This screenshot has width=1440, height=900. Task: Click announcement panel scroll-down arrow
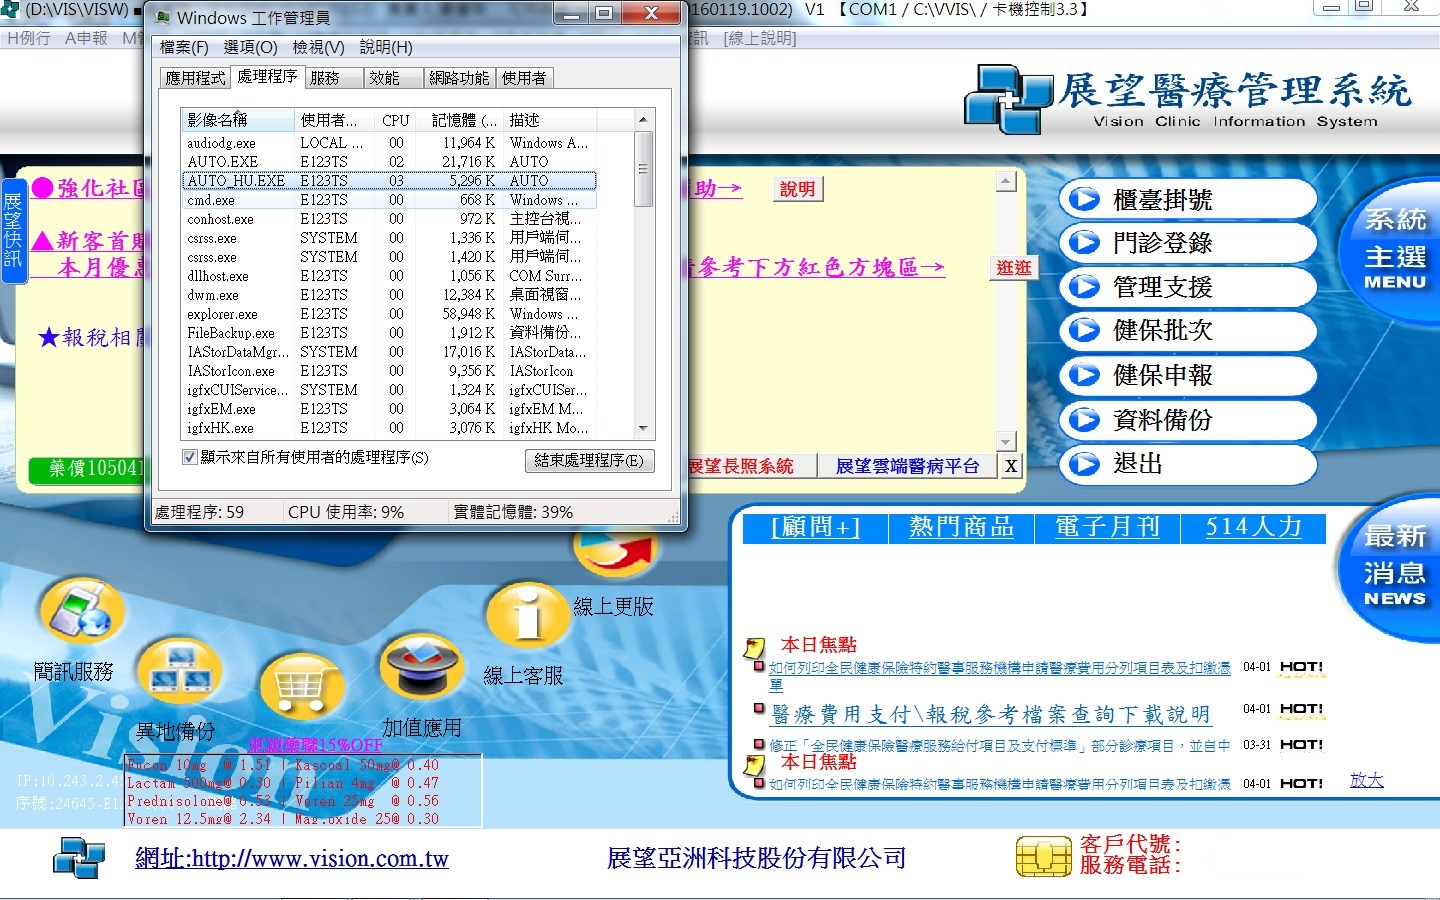[x=1007, y=441]
